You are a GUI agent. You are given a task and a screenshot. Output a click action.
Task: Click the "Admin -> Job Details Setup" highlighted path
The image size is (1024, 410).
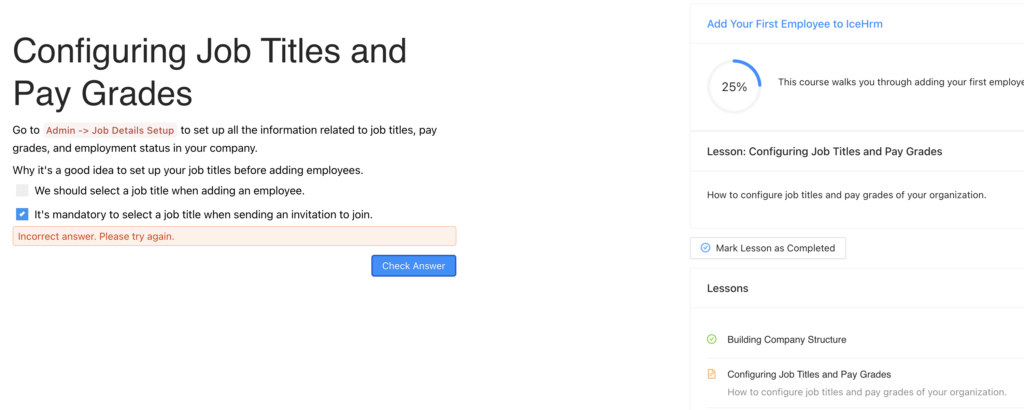tap(110, 130)
